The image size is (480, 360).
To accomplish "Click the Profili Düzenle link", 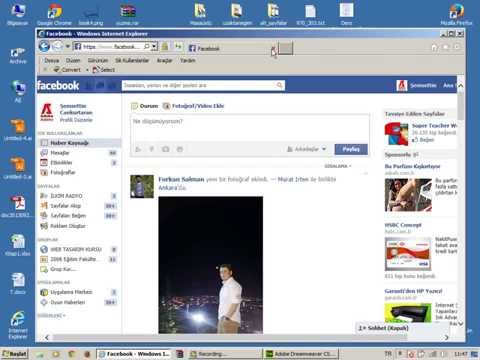I will 76,120.
